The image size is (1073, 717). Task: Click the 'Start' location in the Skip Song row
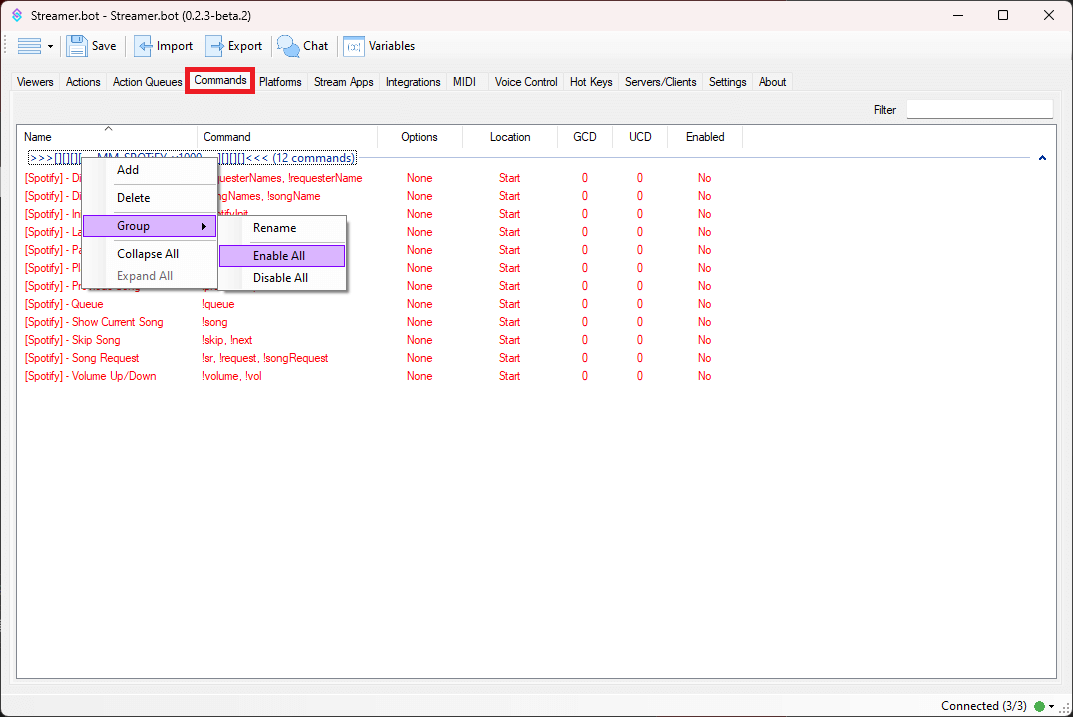point(509,340)
